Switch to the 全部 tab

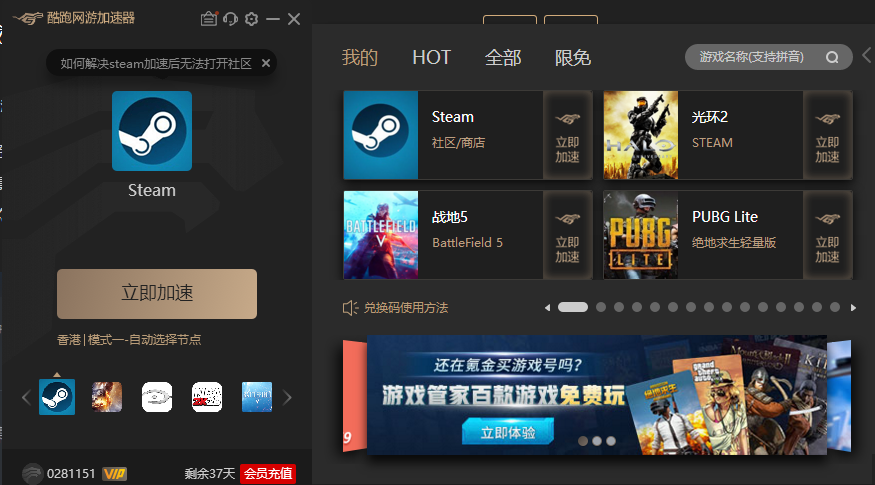click(503, 57)
